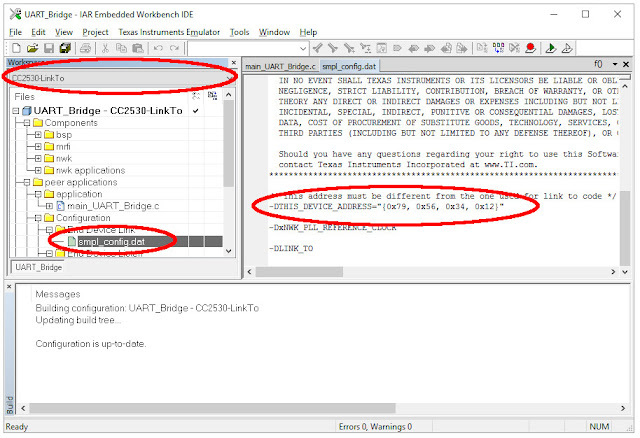Open the Texas Instruments Emulator menu
The height and width of the screenshot is (438, 640).
click(169, 32)
